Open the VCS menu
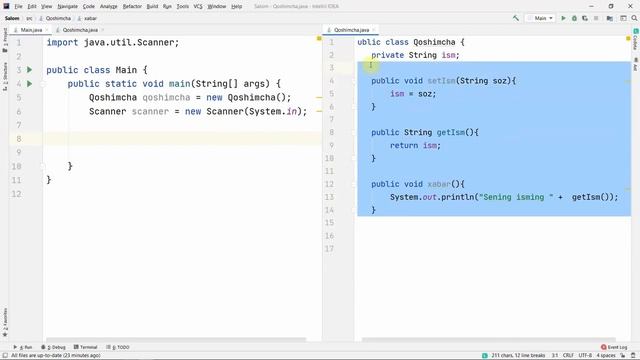 pos(198,7)
